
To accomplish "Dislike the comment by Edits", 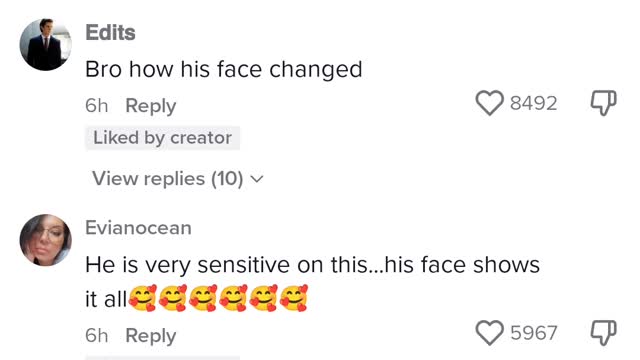I will [x=604, y=103].
